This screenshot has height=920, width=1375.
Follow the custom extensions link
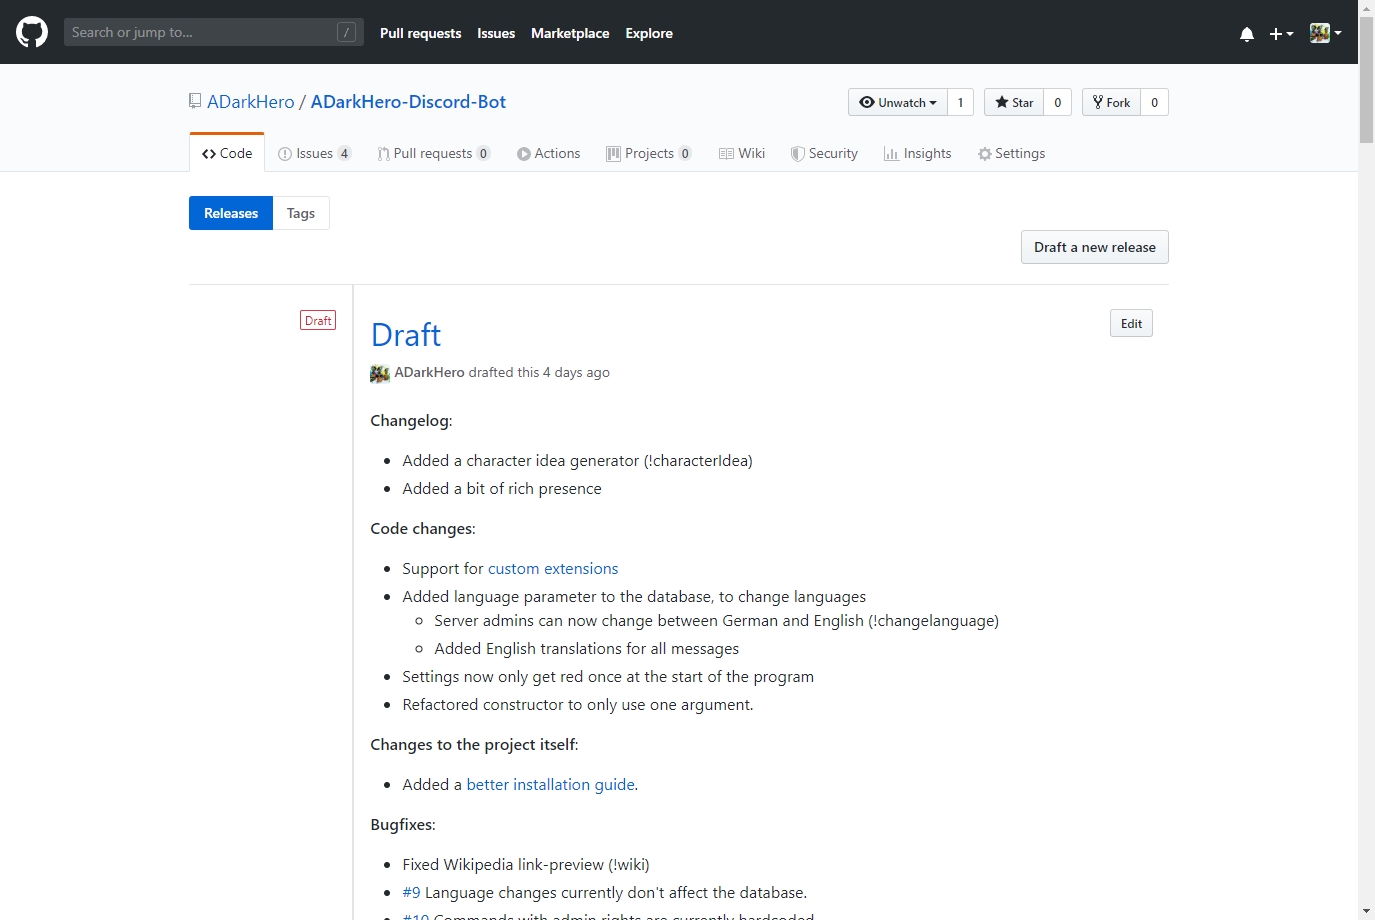pyautogui.click(x=553, y=568)
